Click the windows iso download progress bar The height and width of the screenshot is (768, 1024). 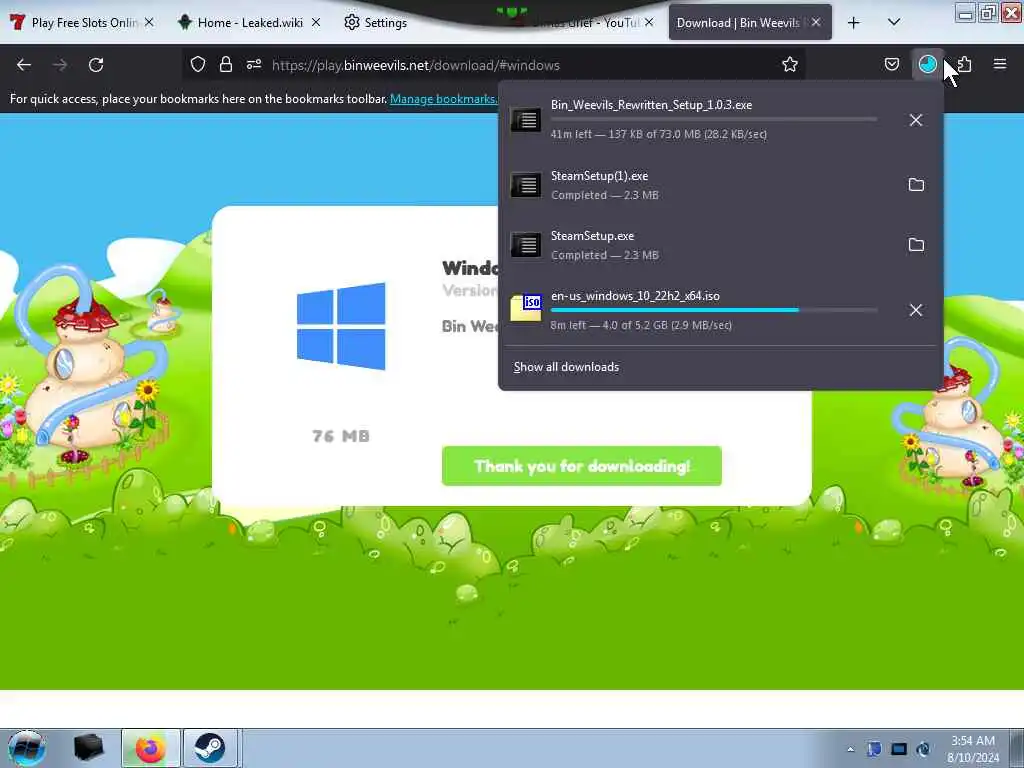click(714, 310)
